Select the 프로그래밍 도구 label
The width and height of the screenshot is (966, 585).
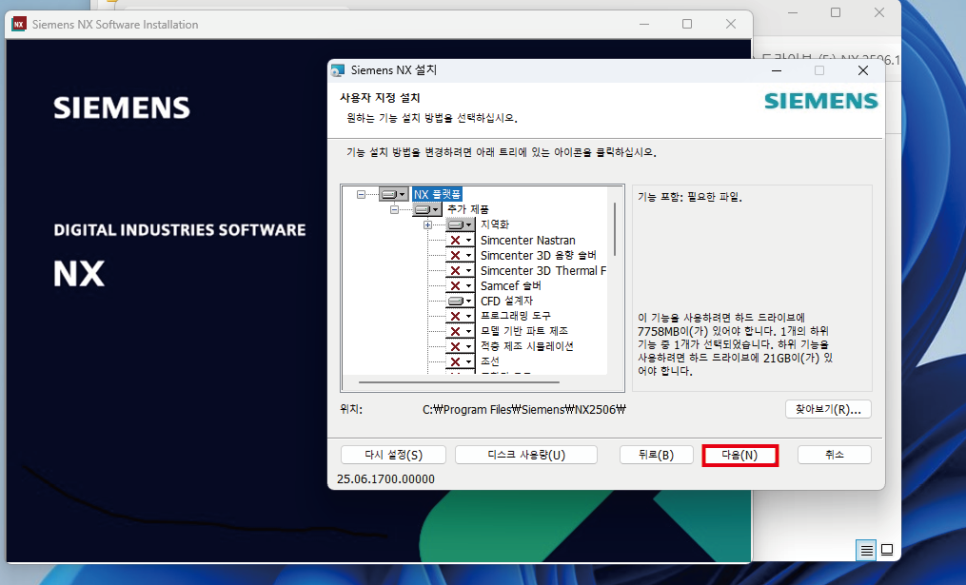click(516, 316)
